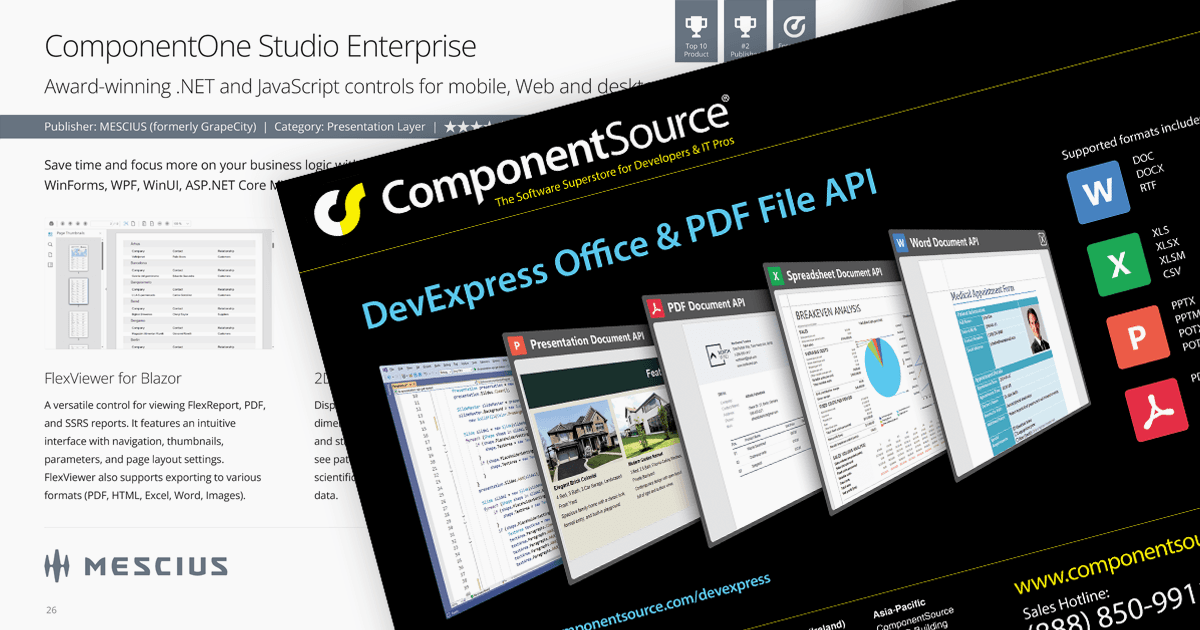This screenshot has height=630, width=1200.
Task: Click the FlexViewer for Blazor heading
Action: (113, 379)
